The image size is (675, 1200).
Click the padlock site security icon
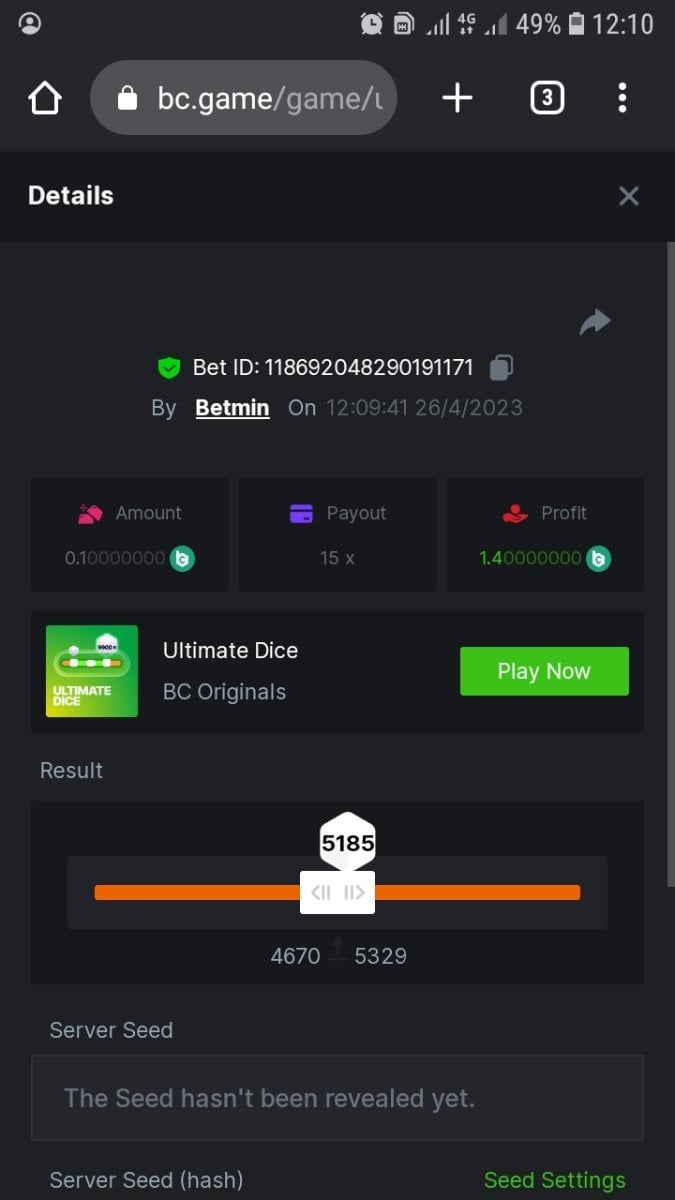127,98
